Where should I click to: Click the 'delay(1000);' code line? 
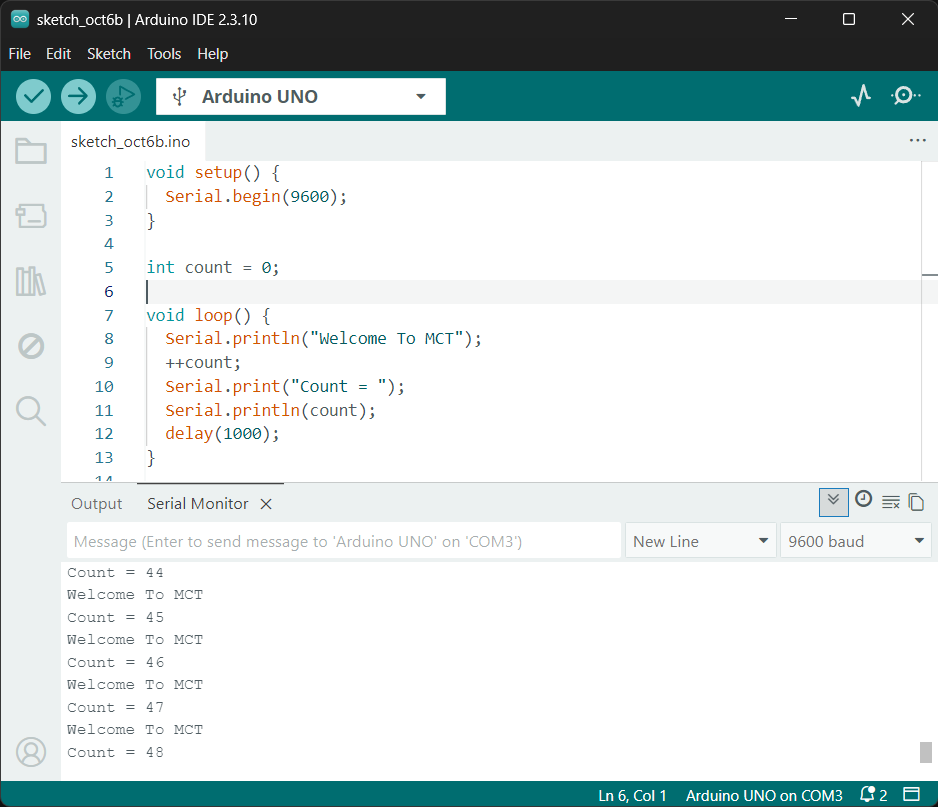coord(223,434)
